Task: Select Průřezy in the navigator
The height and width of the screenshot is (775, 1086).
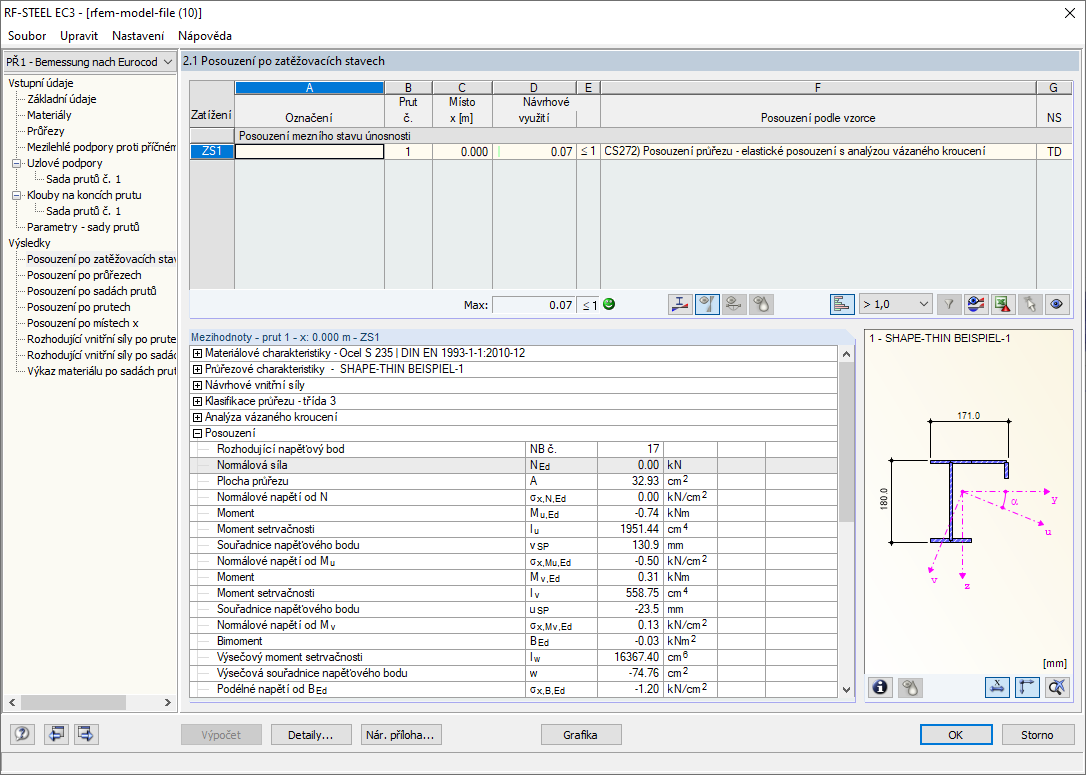Action: (x=46, y=131)
